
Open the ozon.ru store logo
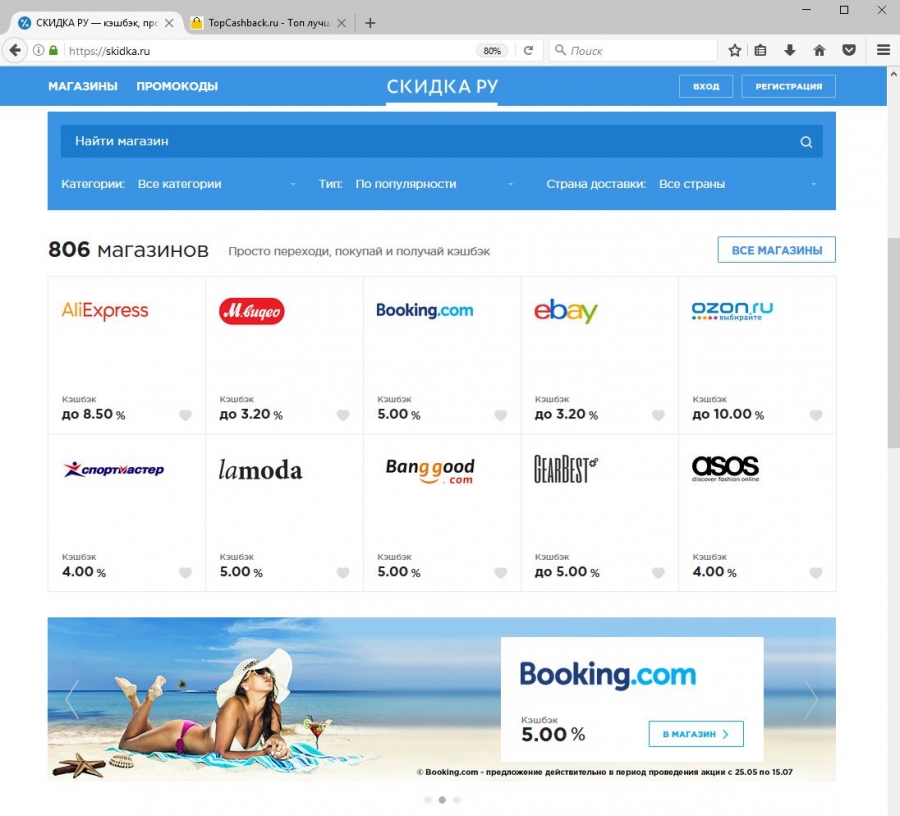732,311
